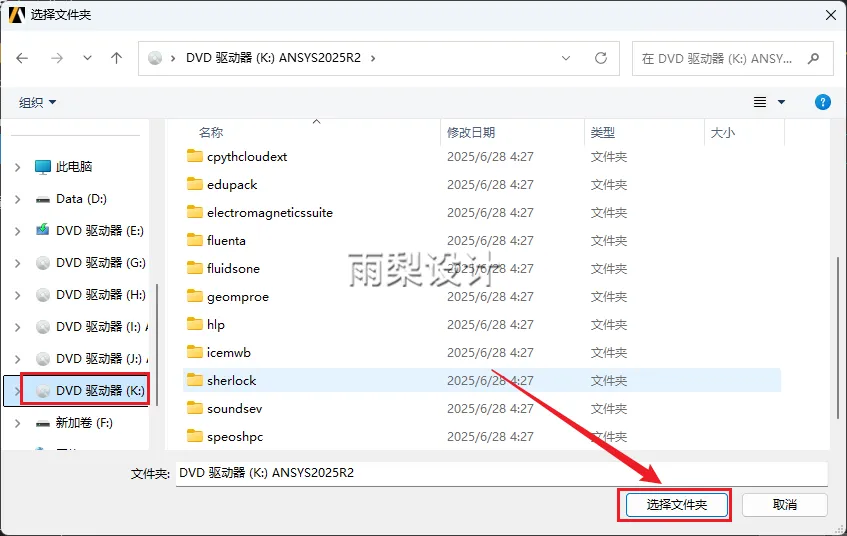
Task: Go up one folder level
Action: [x=116, y=58]
